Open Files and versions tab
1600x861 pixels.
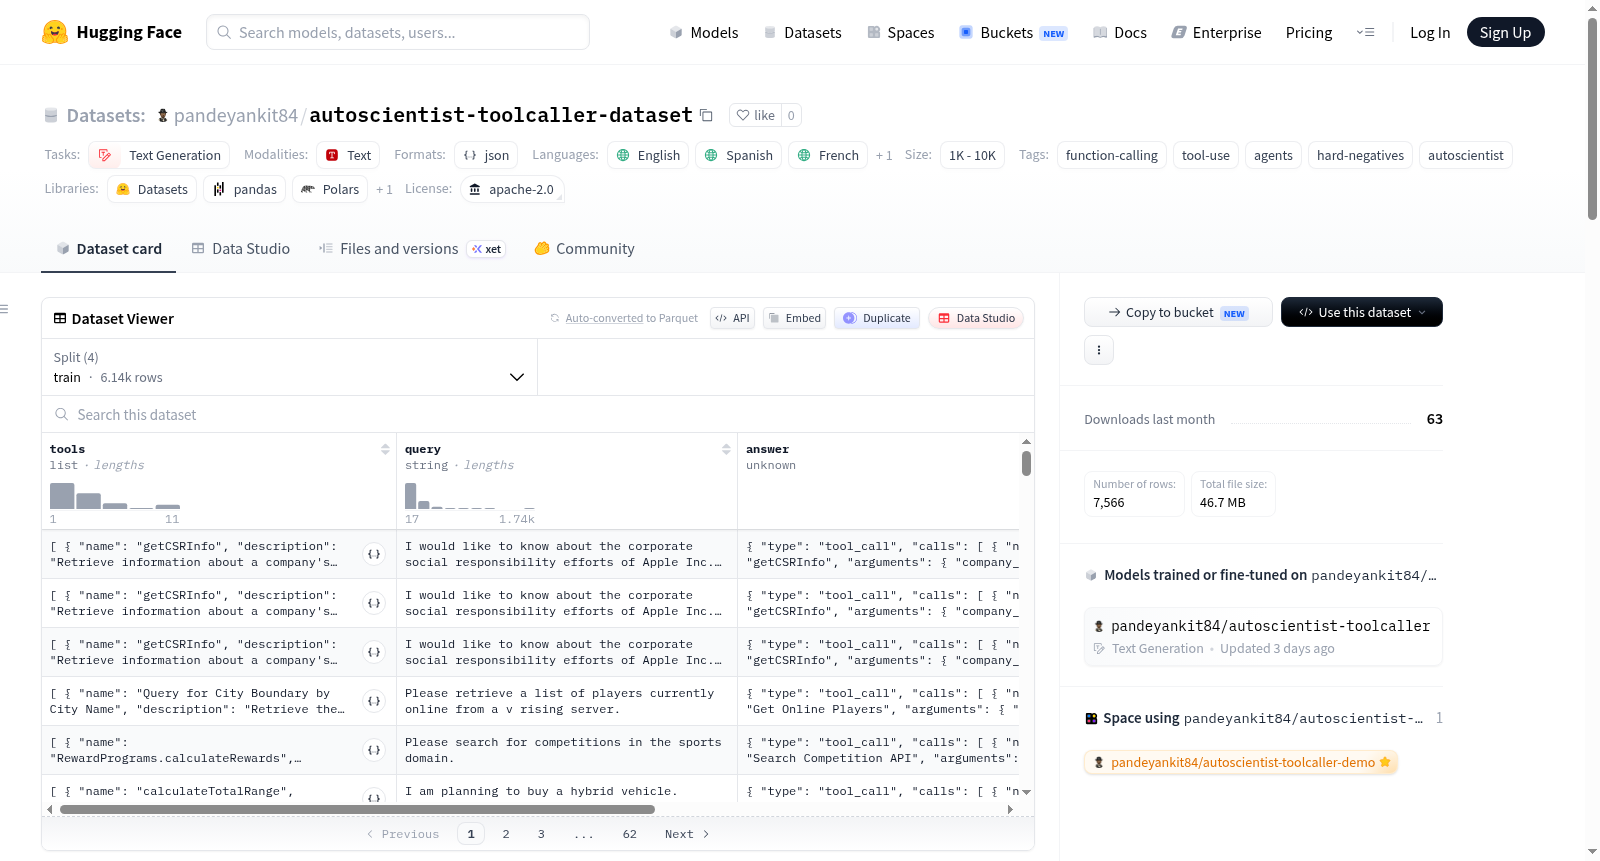click(x=412, y=249)
